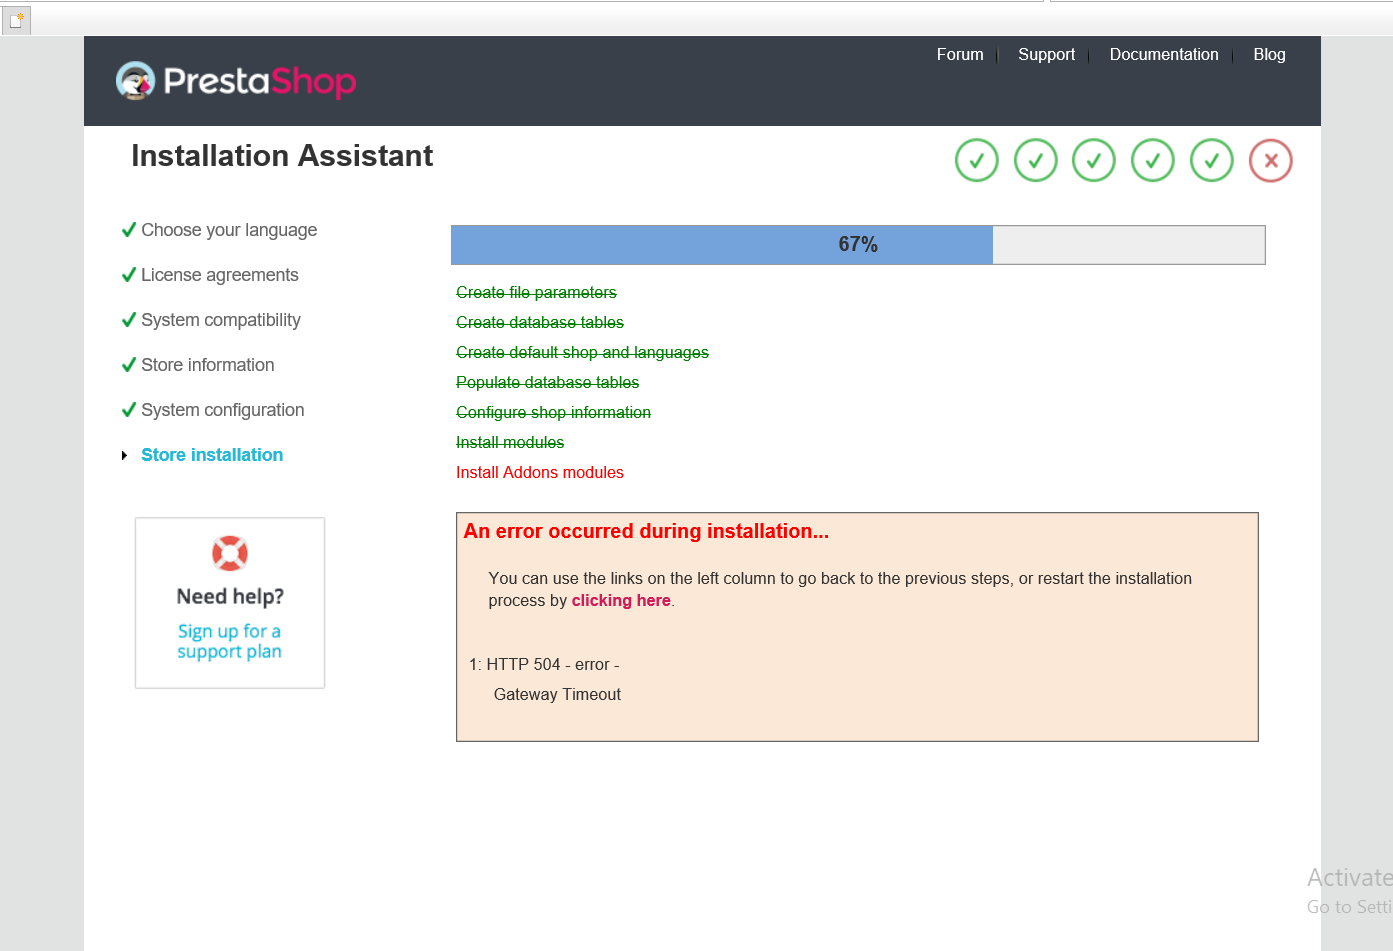This screenshot has width=1393, height=951.
Task: Click the error occurred heading
Action: pyautogui.click(x=646, y=531)
